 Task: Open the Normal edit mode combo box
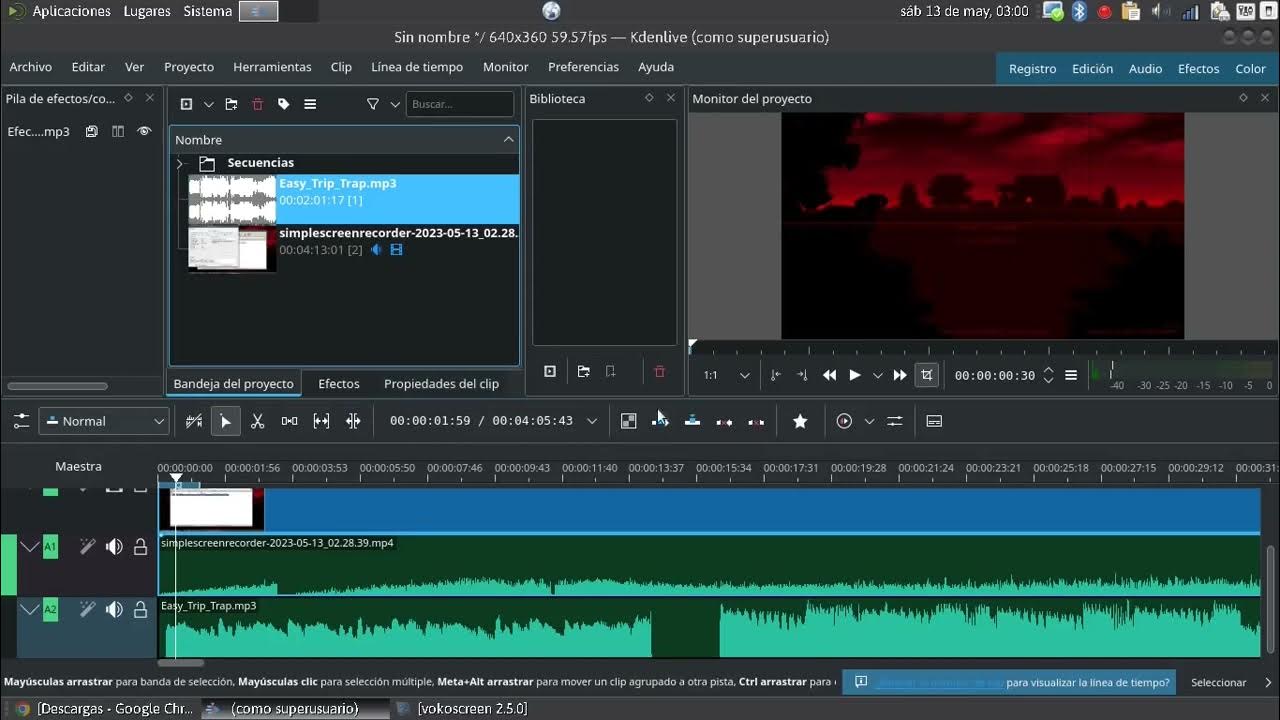click(104, 421)
